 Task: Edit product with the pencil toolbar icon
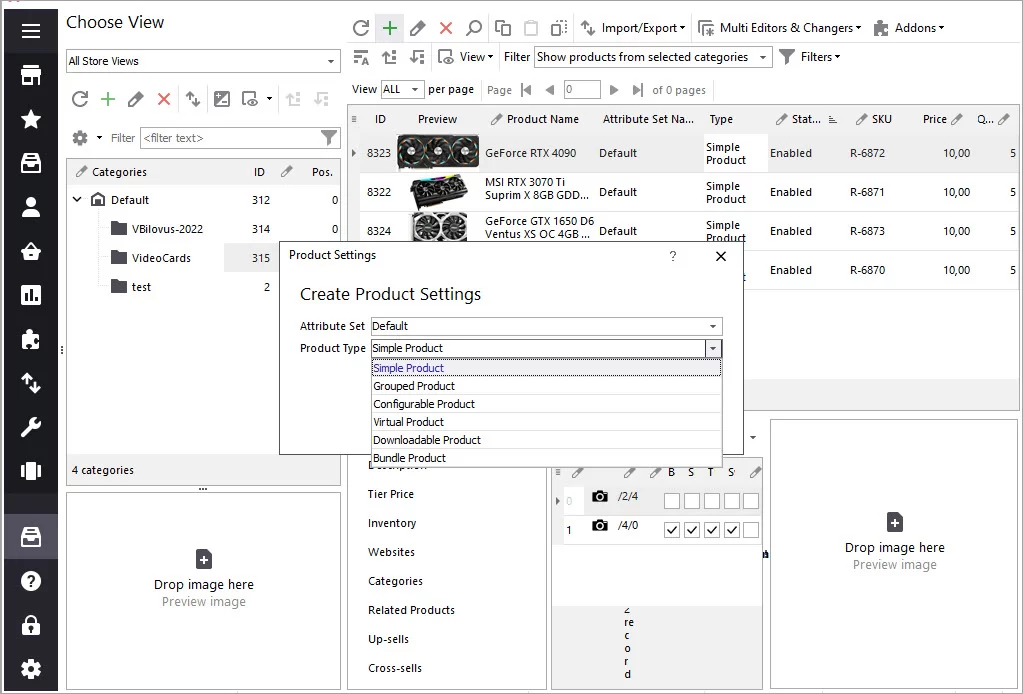click(418, 28)
